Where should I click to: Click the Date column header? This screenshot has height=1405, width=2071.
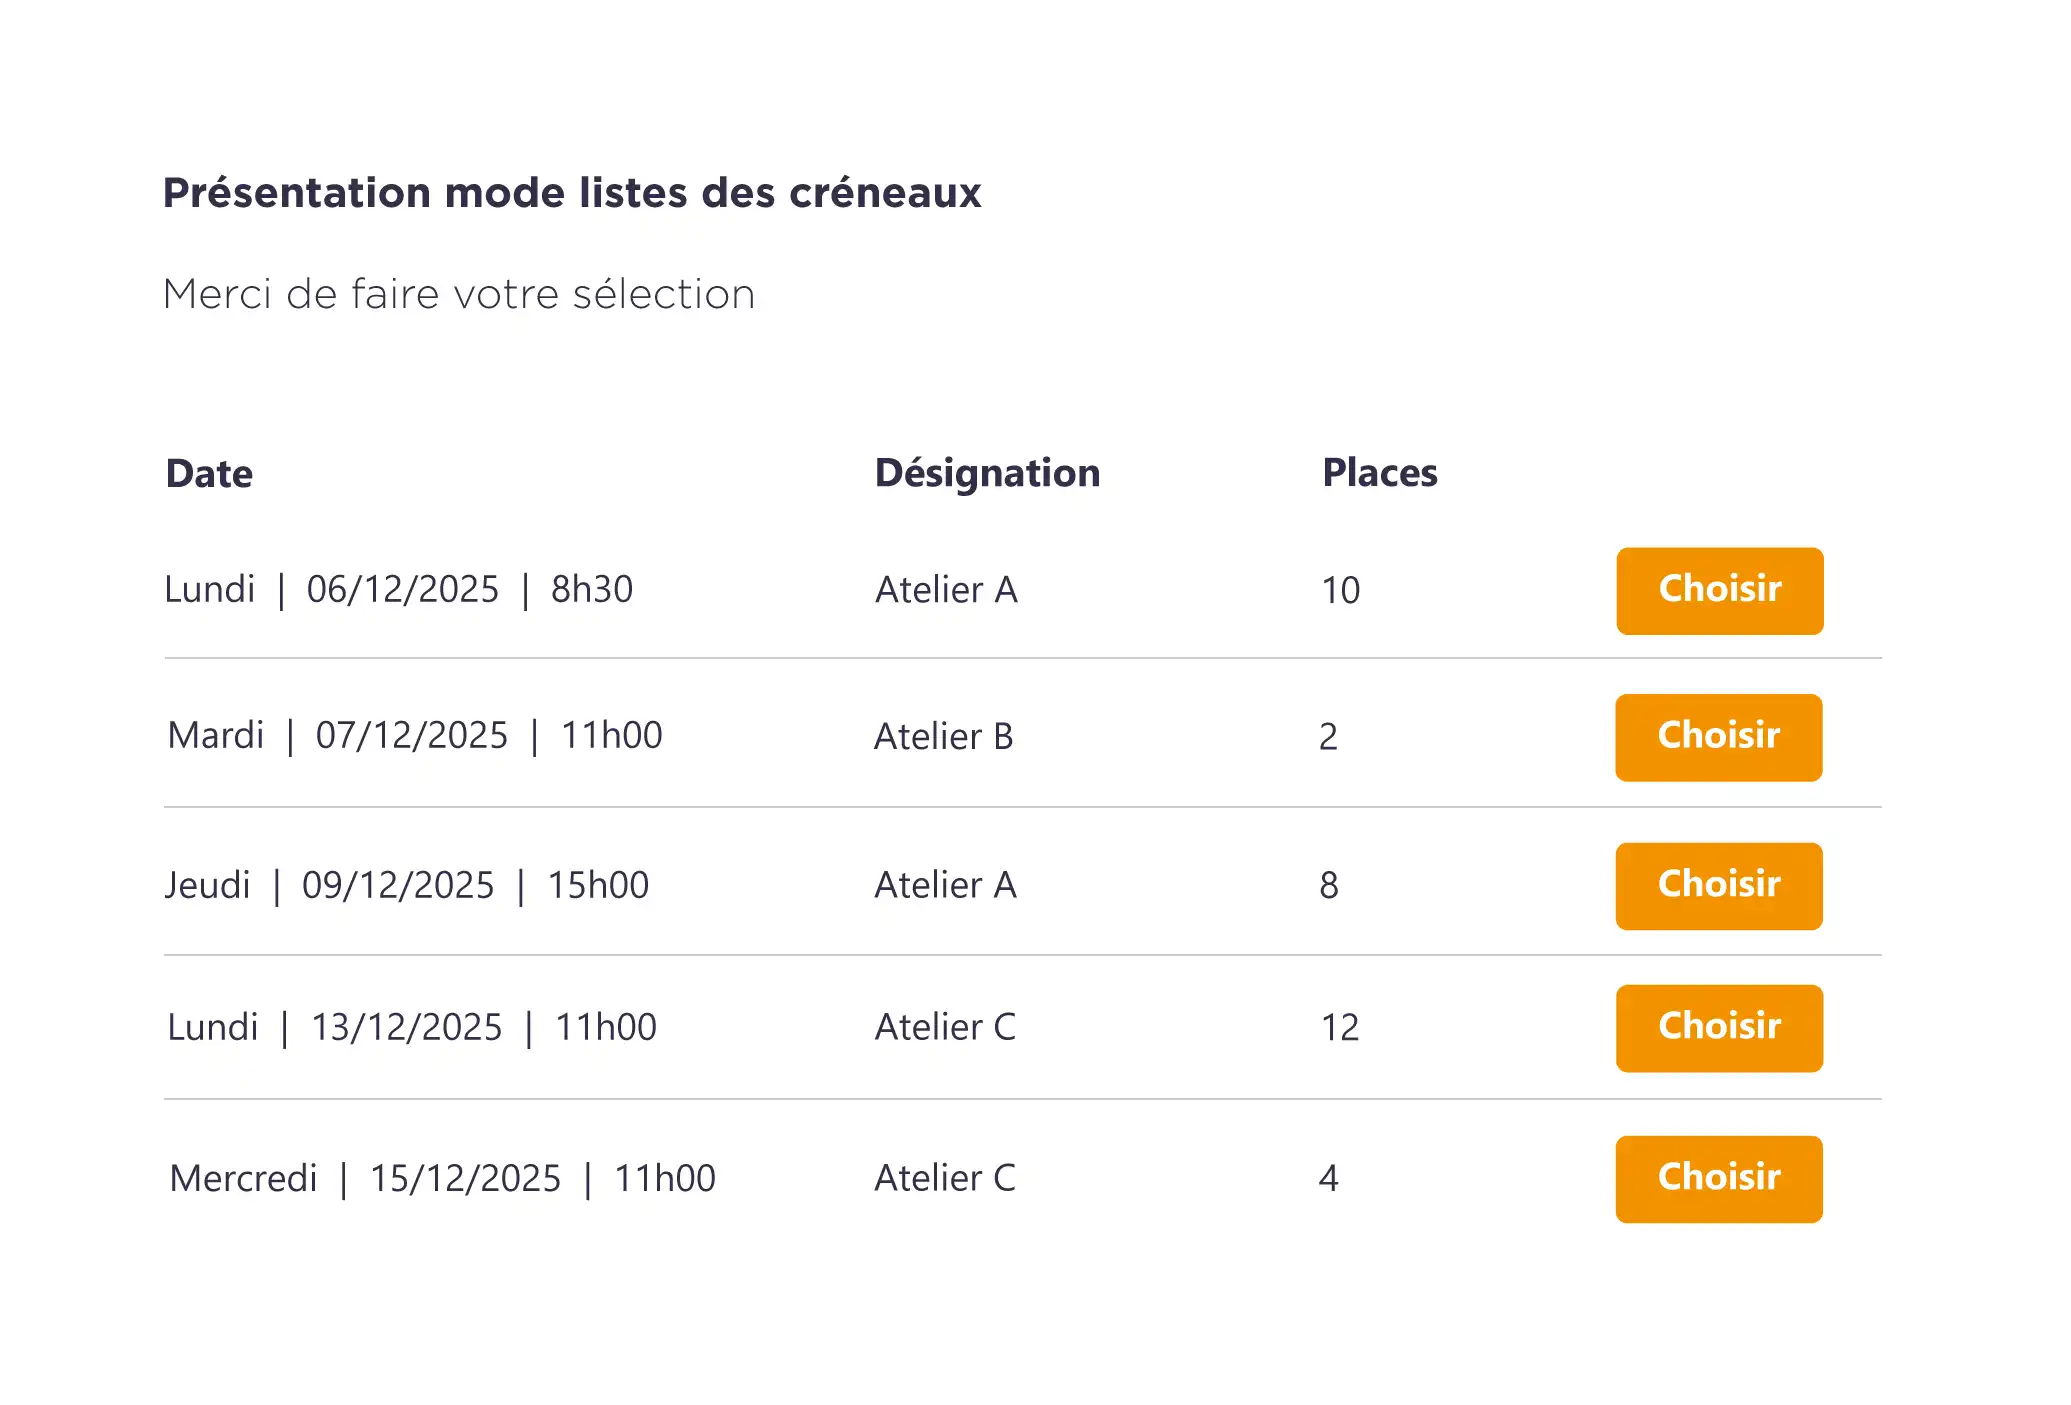[x=209, y=474]
